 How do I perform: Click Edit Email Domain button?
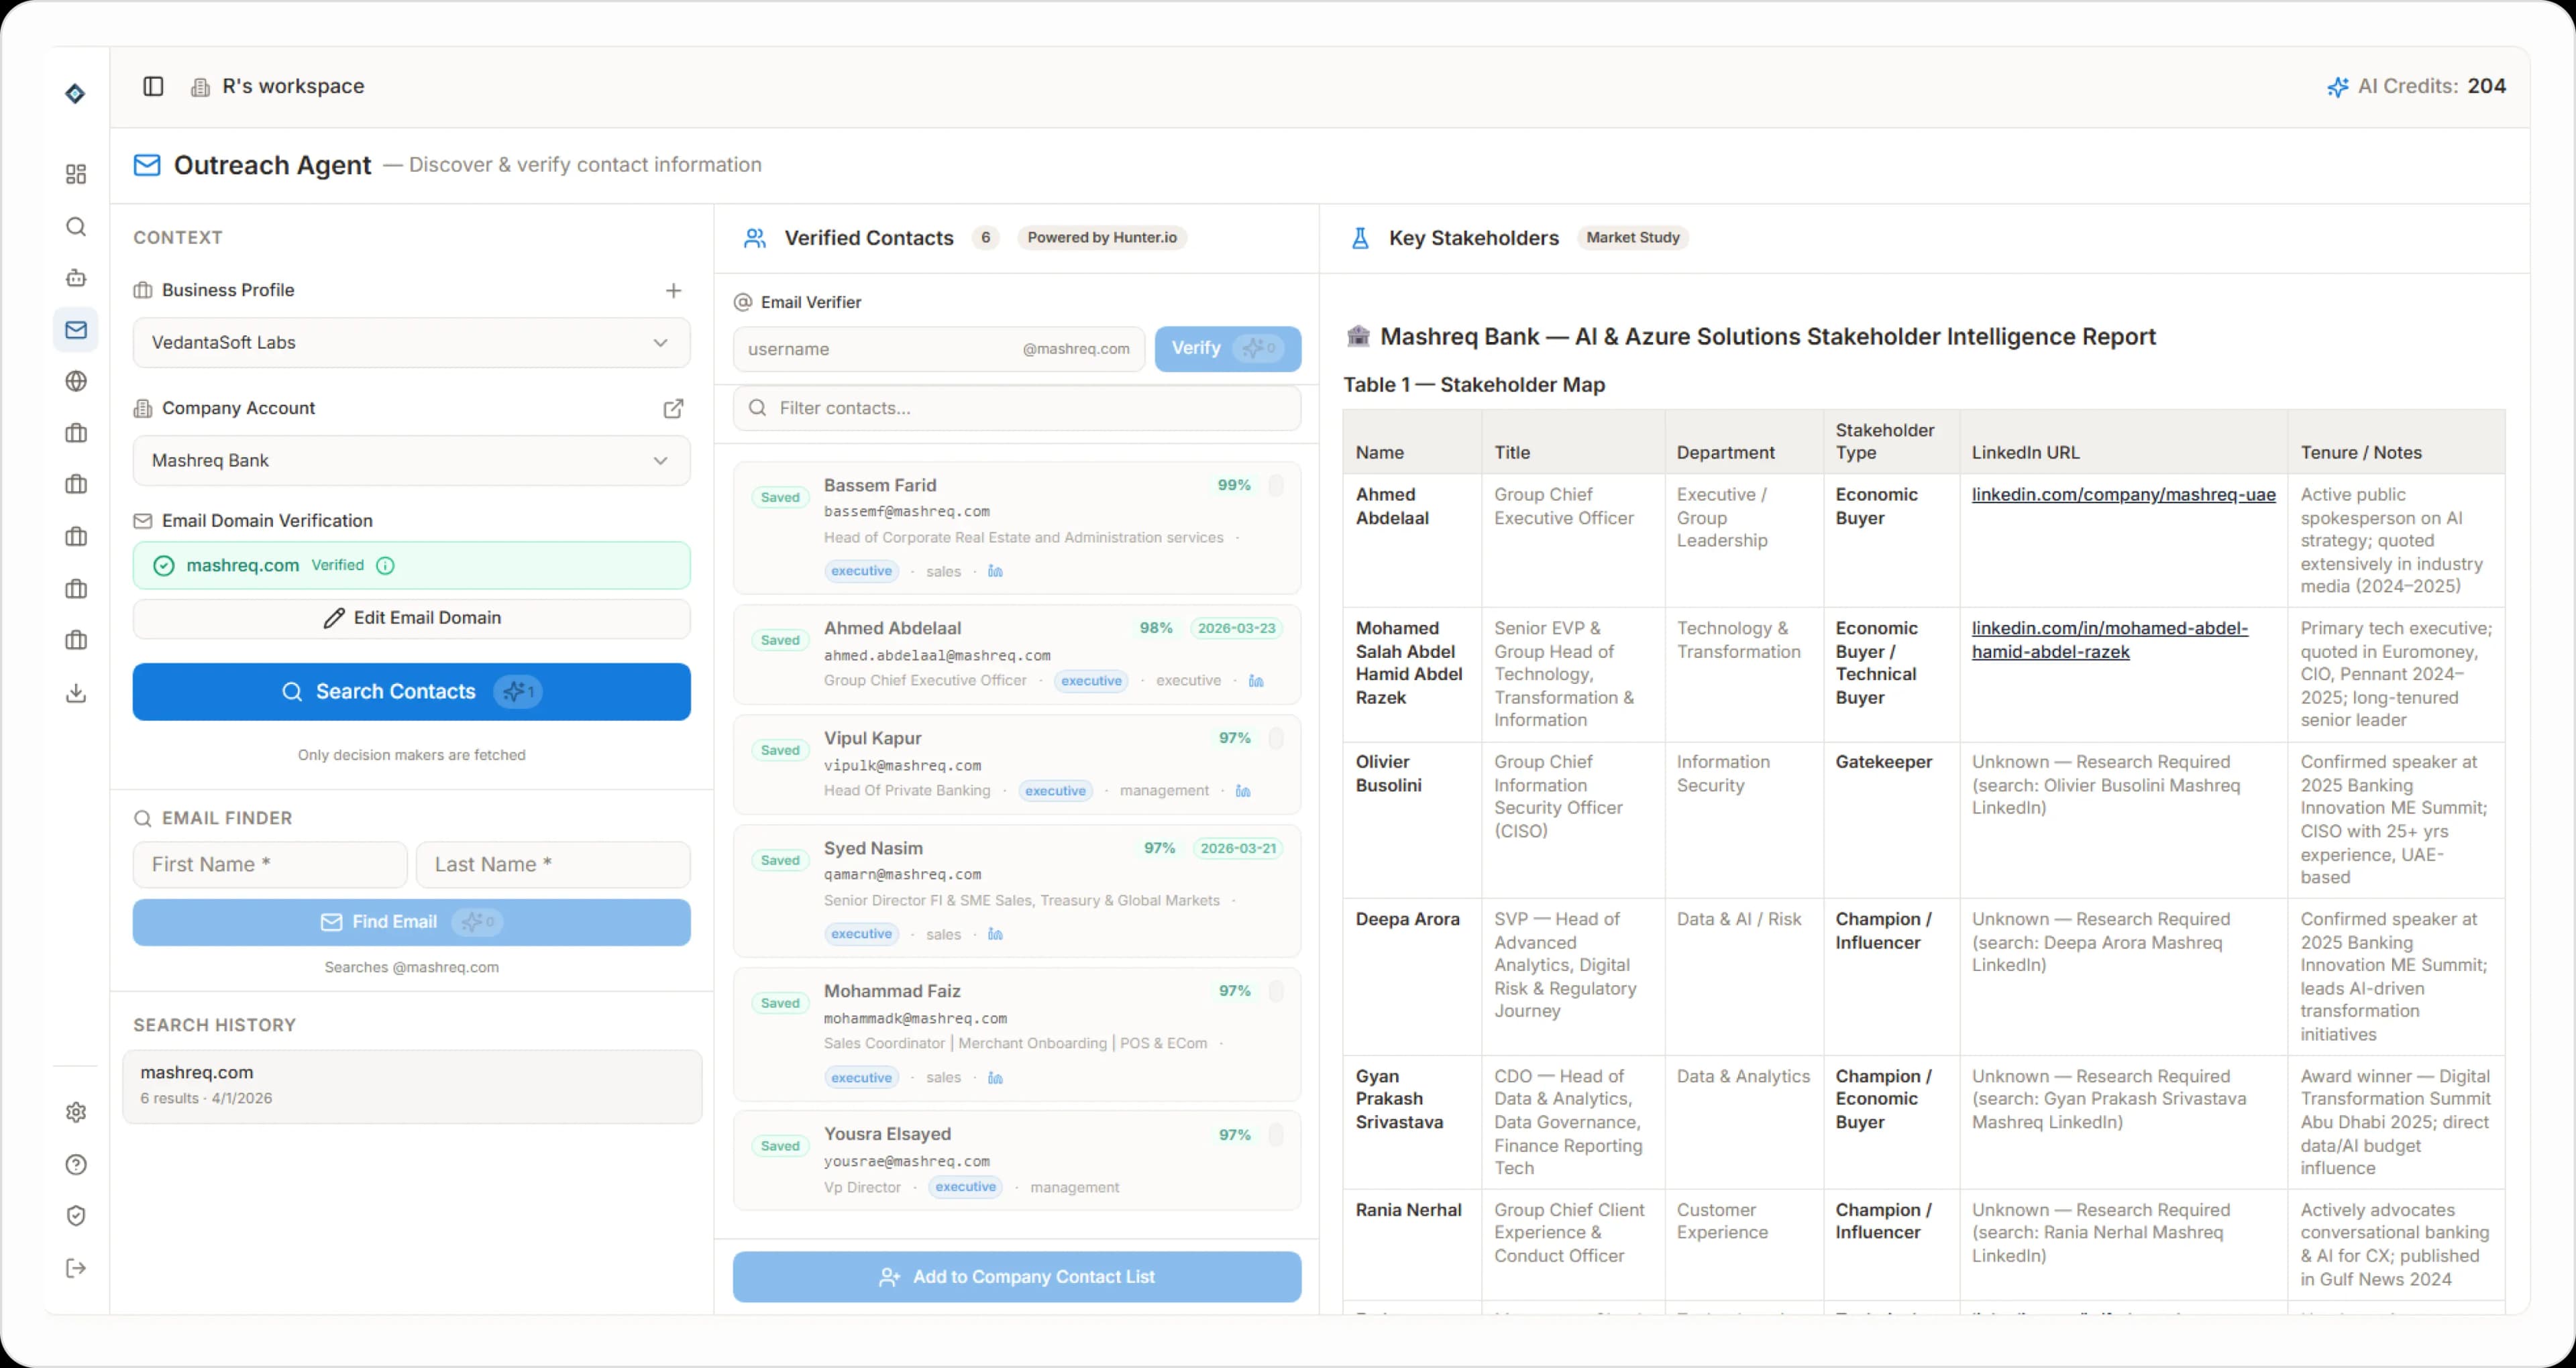point(411,618)
